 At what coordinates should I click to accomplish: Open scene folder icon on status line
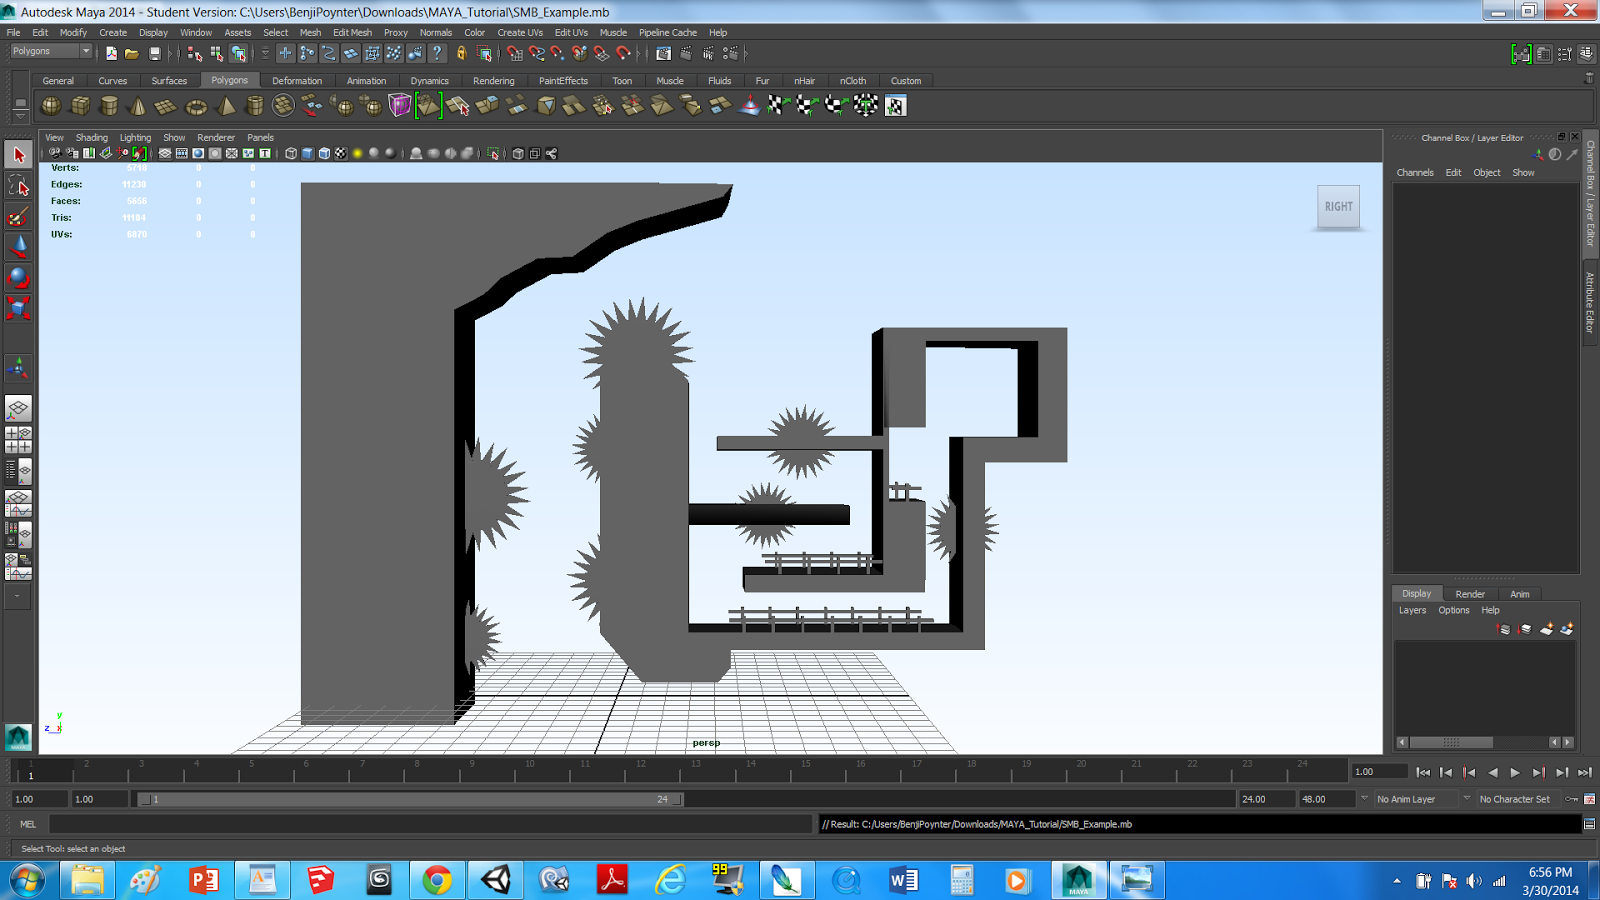tap(132, 53)
